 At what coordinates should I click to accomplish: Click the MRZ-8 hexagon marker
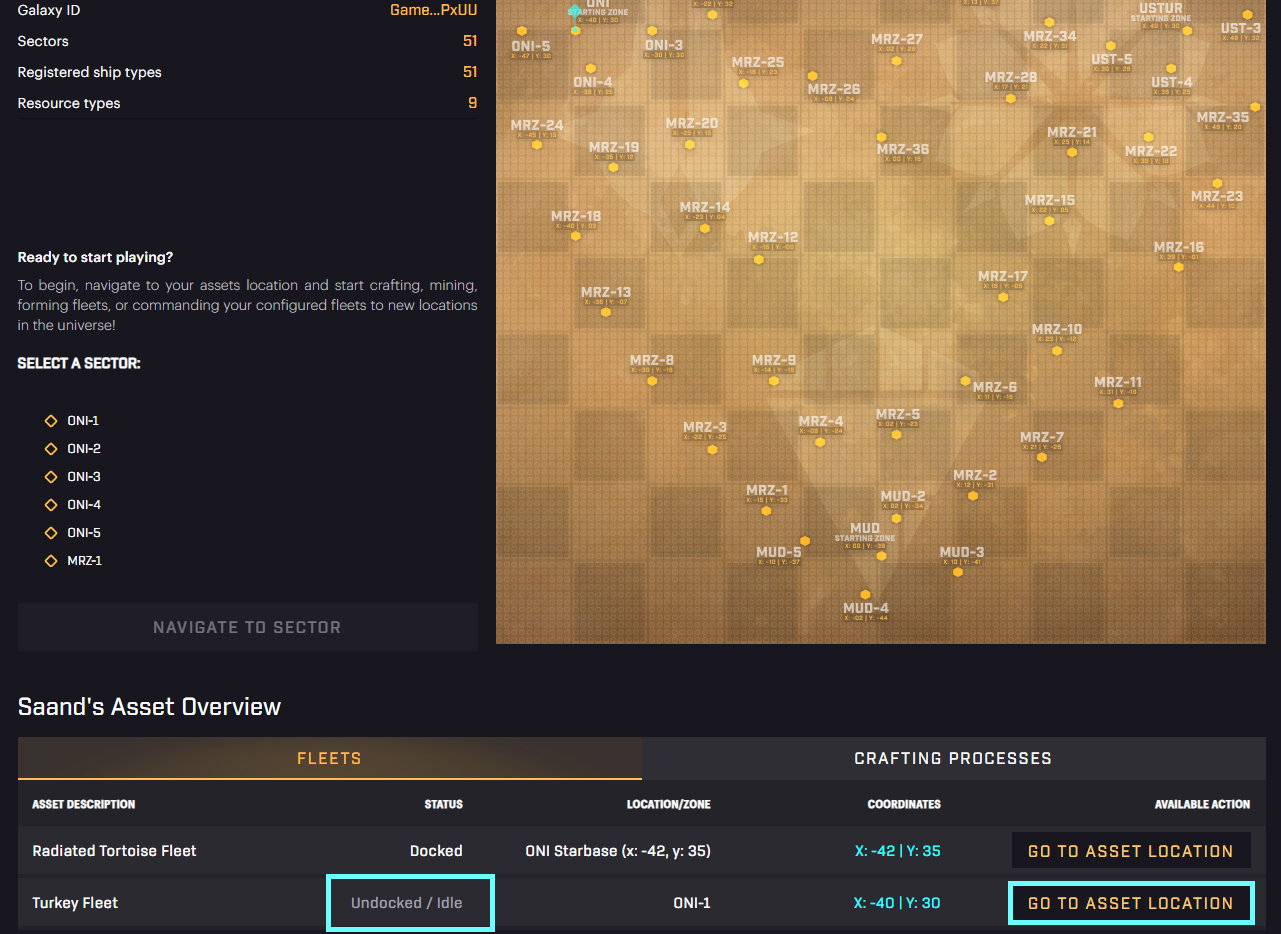tap(652, 381)
